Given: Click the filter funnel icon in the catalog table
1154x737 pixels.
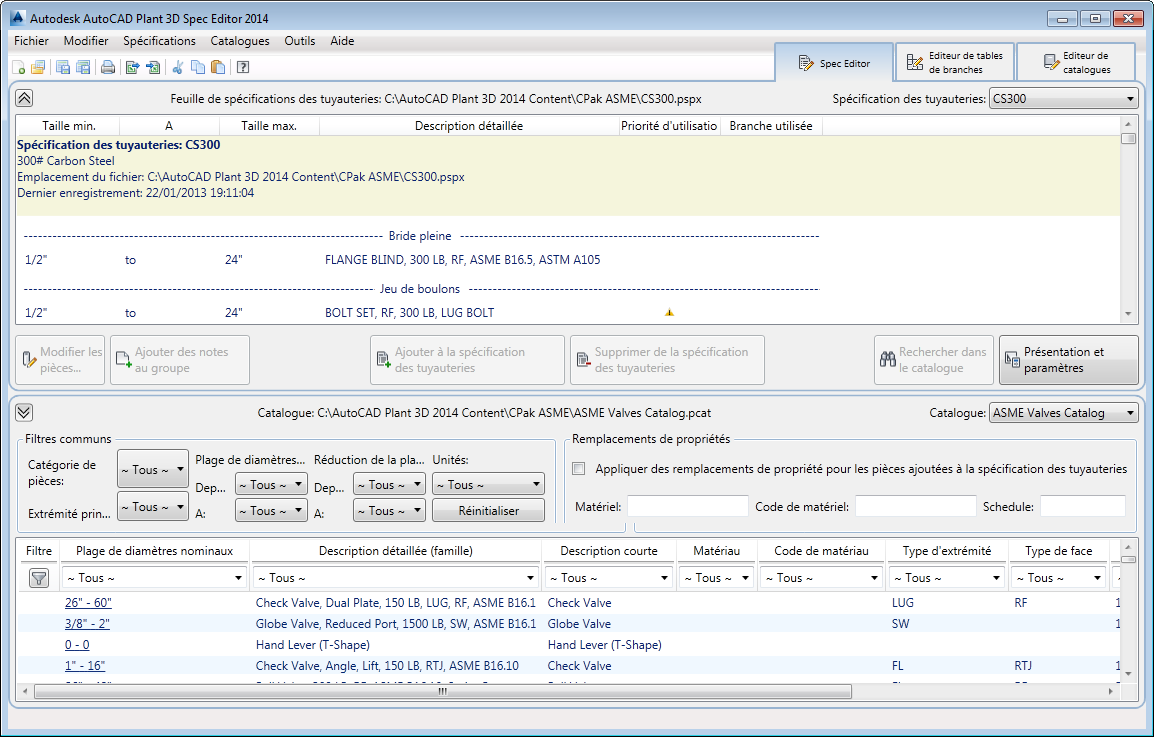Looking at the screenshot, I should (x=39, y=579).
